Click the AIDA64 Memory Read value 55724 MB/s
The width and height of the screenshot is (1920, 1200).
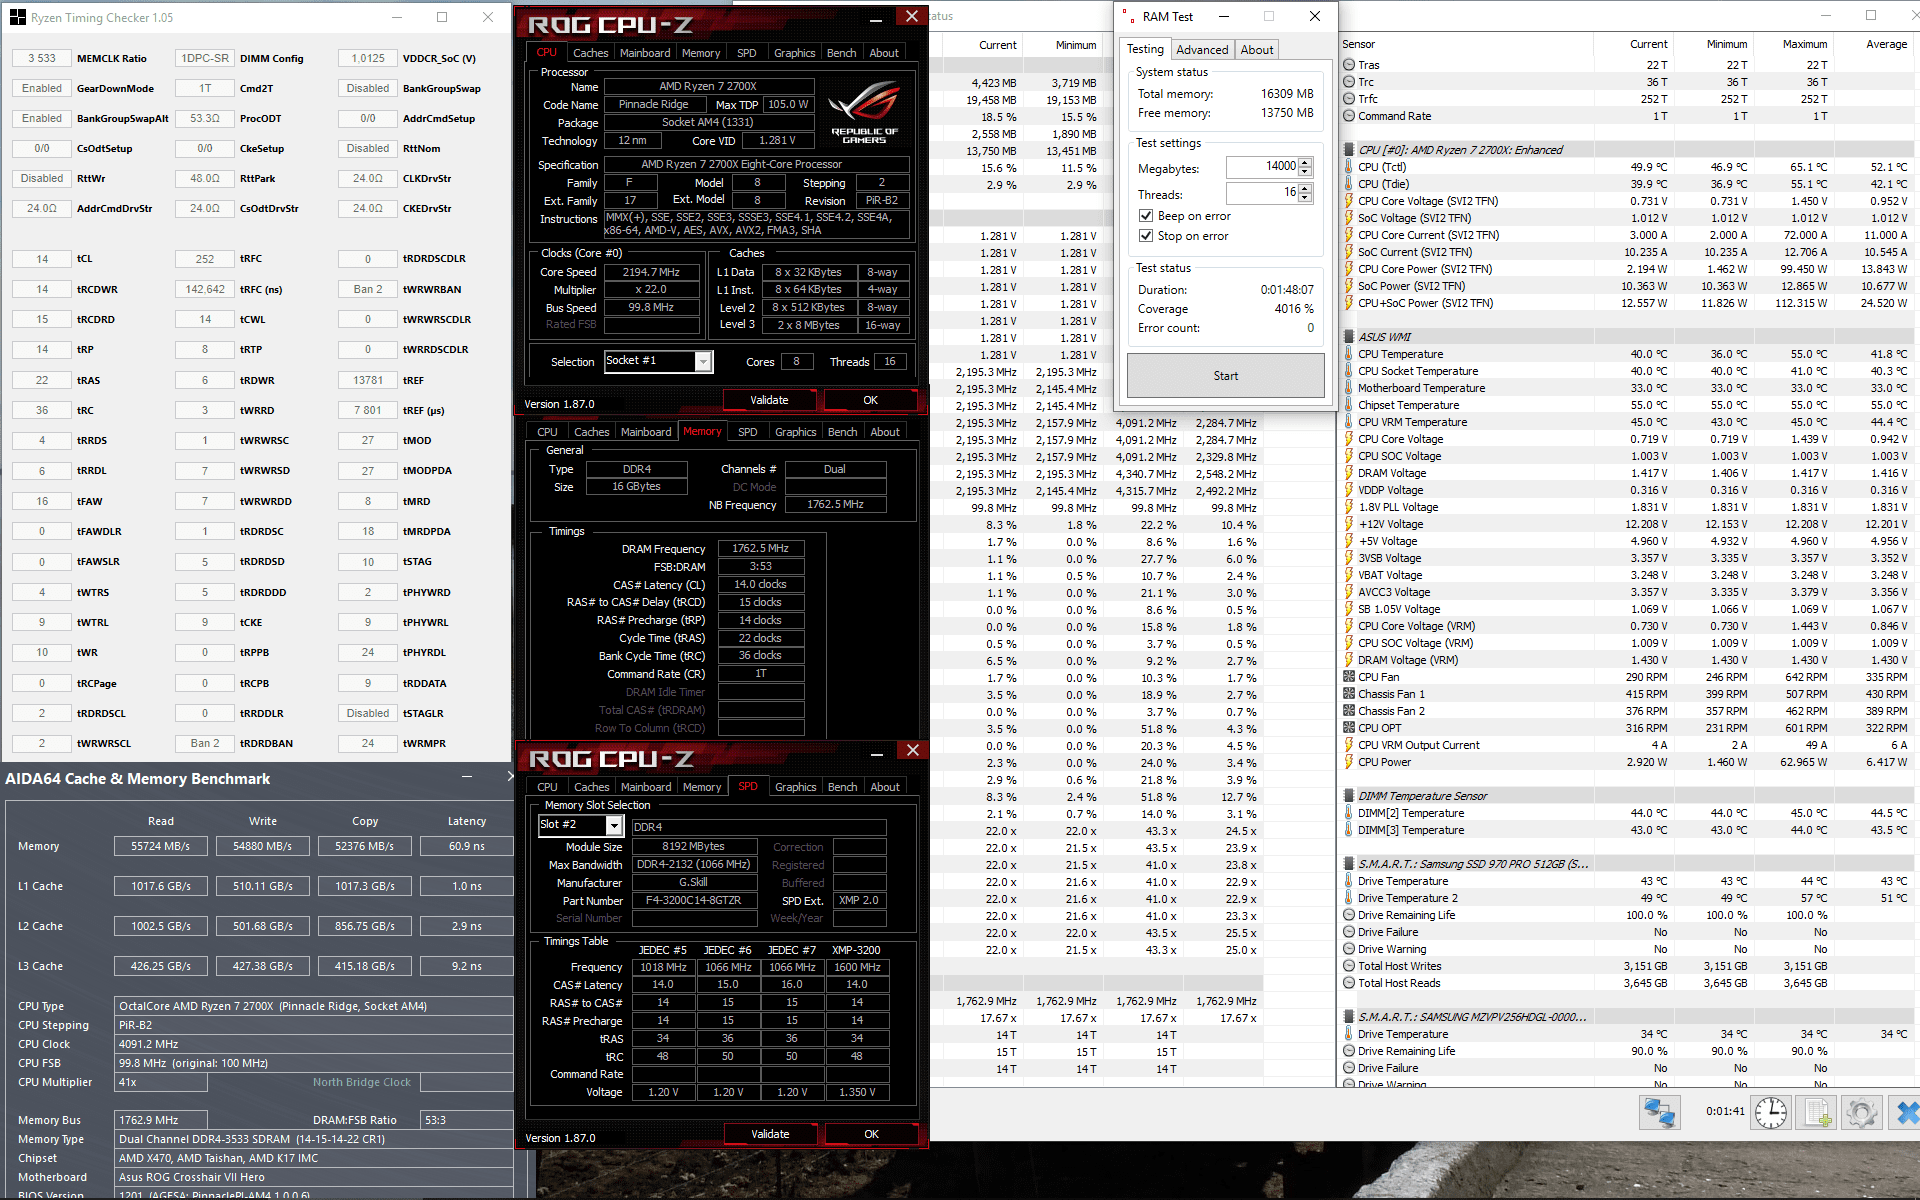160,846
